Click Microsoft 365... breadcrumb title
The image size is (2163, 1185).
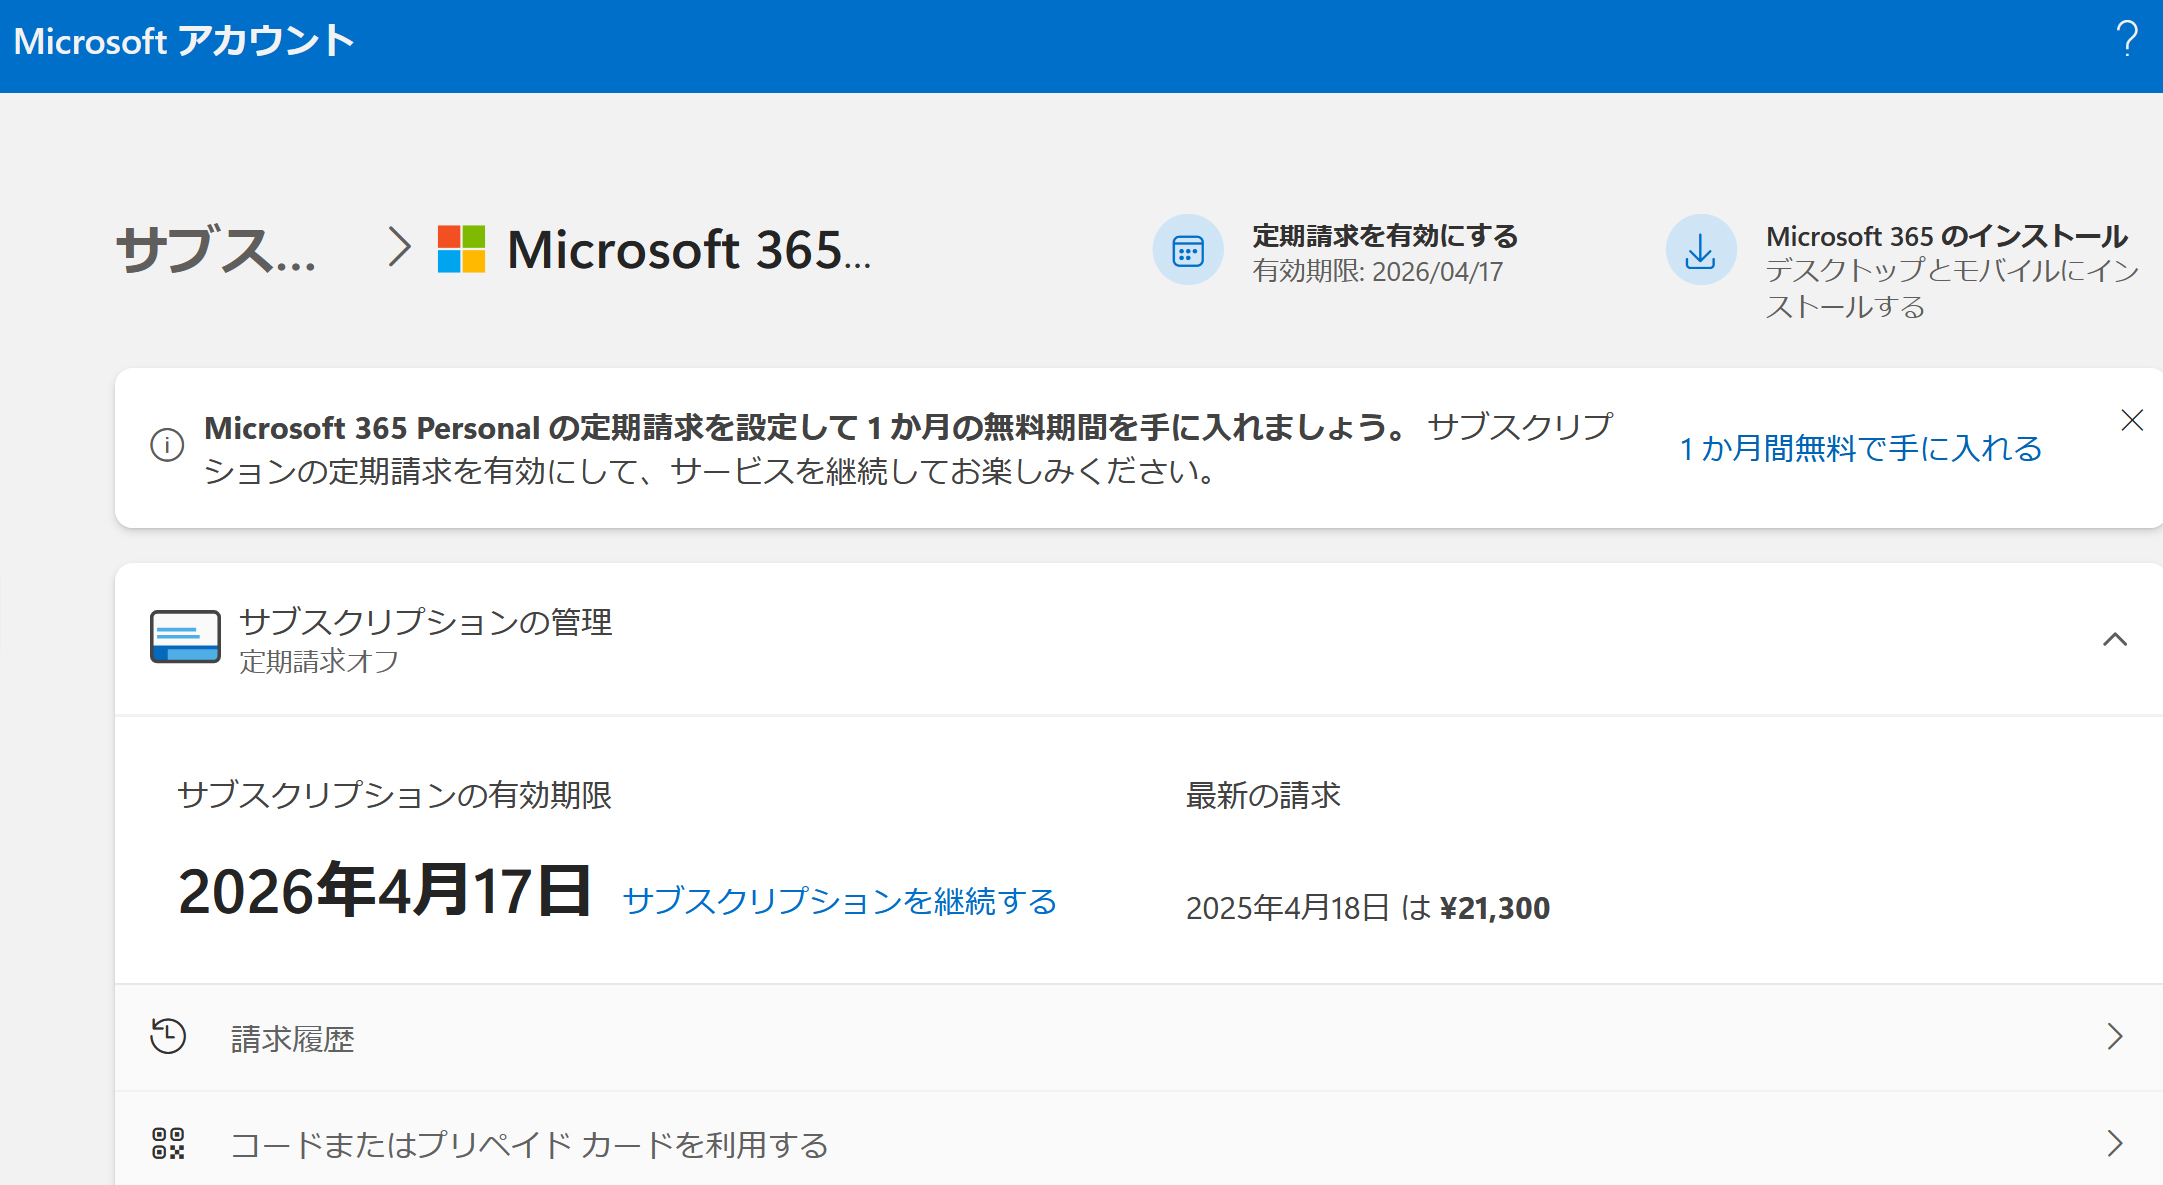pyautogui.click(x=688, y=249)
